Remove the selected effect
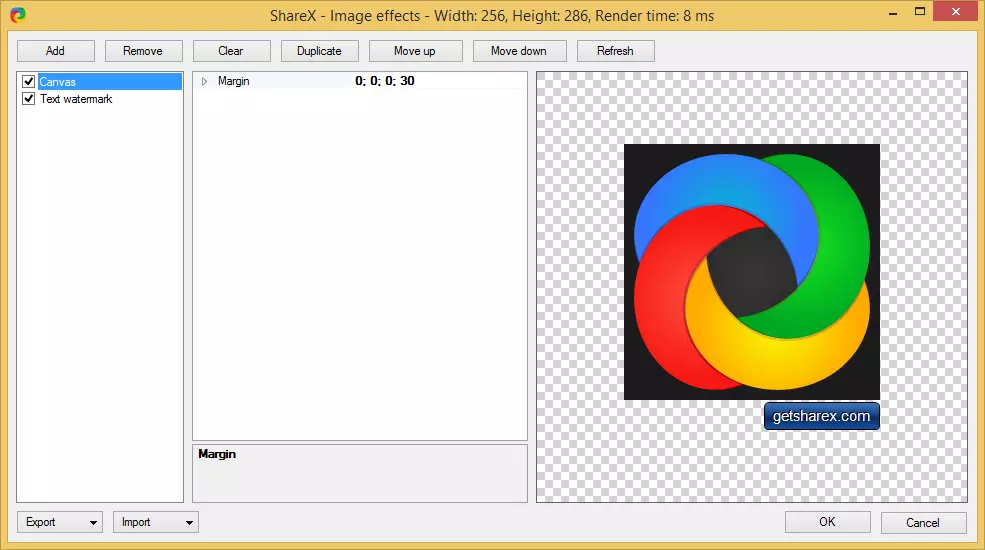 coord(143,51)
